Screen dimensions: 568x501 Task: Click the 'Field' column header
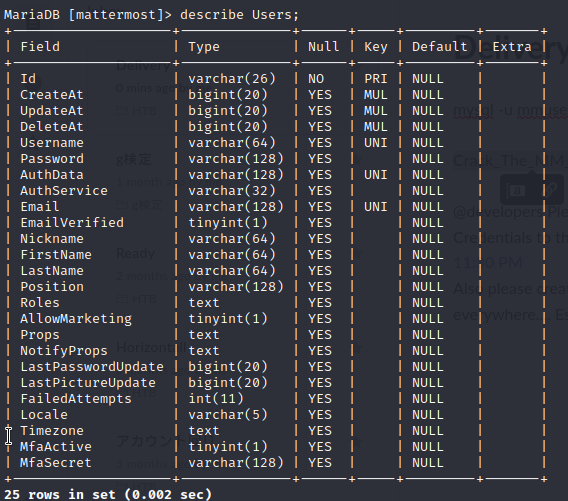[x=40, y=47]
